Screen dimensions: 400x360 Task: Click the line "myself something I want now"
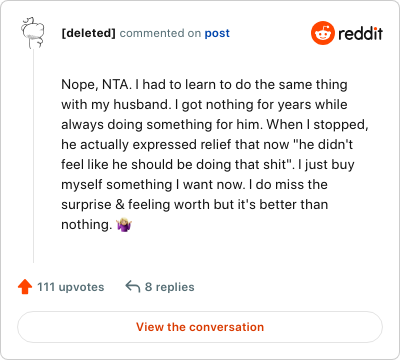click(194, 185)
